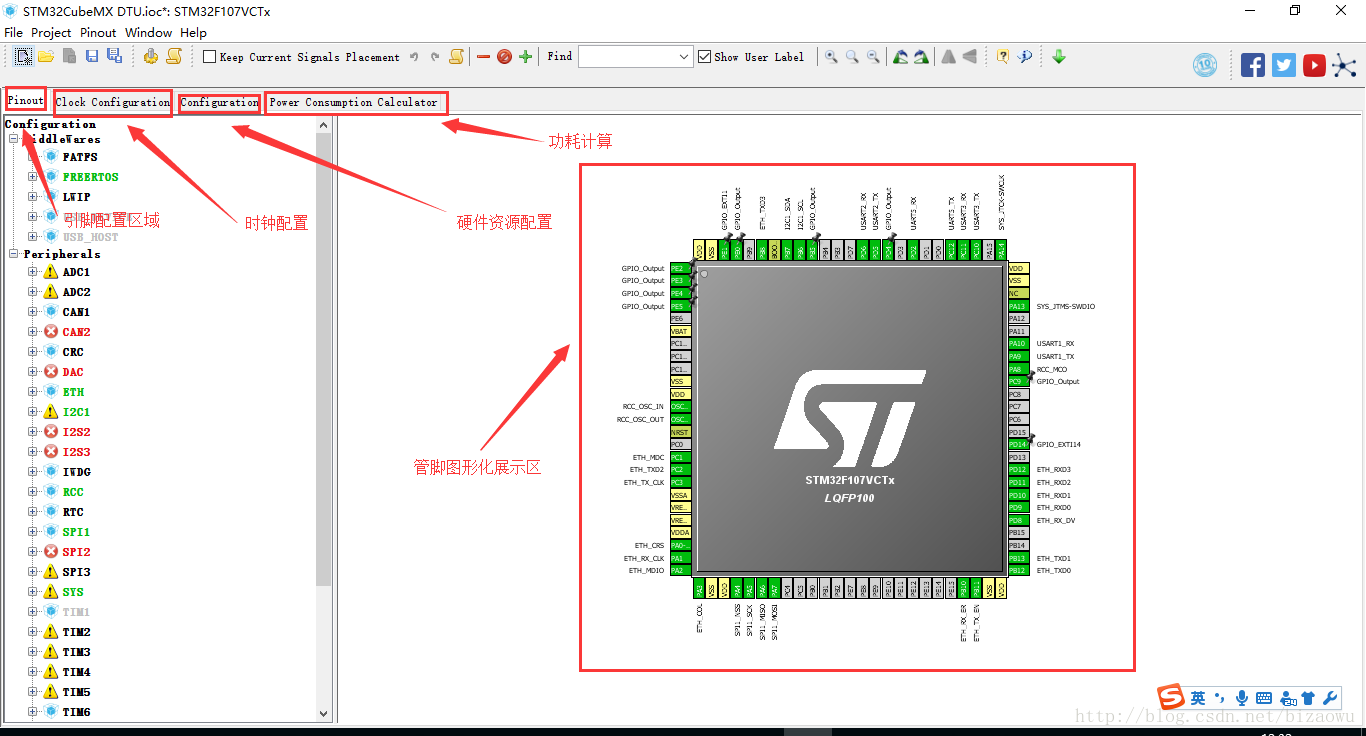Open the YouTube link icon
This screenshot has height=736, width=1366.
(1315, 66)
